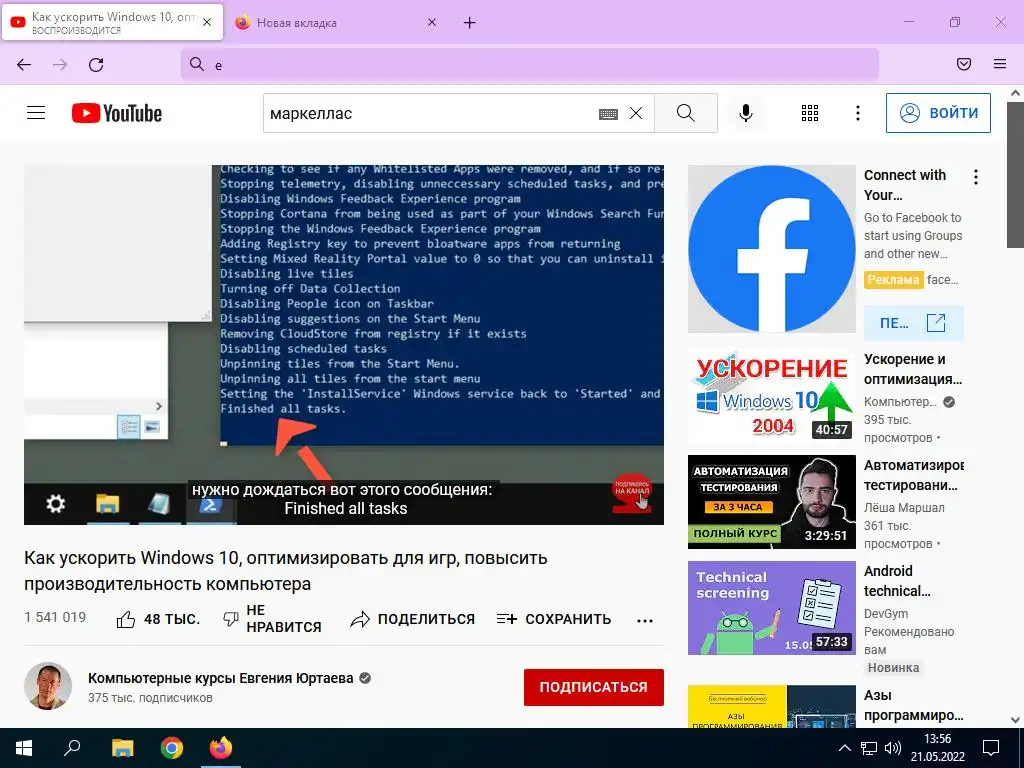Launch Chrome from the taskbar
The height and width of the screenshot is (768, 1024).
click(172, 748)
